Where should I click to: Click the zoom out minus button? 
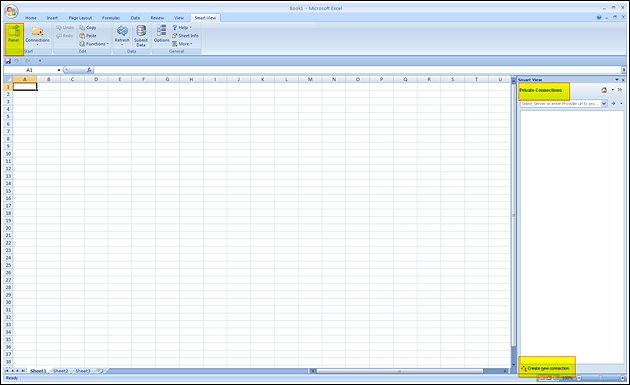click(579, 378)
